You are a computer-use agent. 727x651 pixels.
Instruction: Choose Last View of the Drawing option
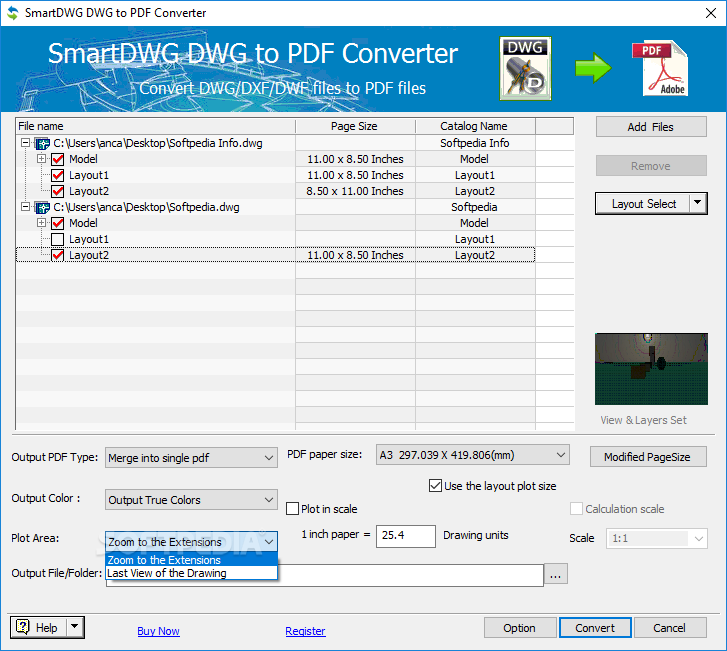(191, 573)
